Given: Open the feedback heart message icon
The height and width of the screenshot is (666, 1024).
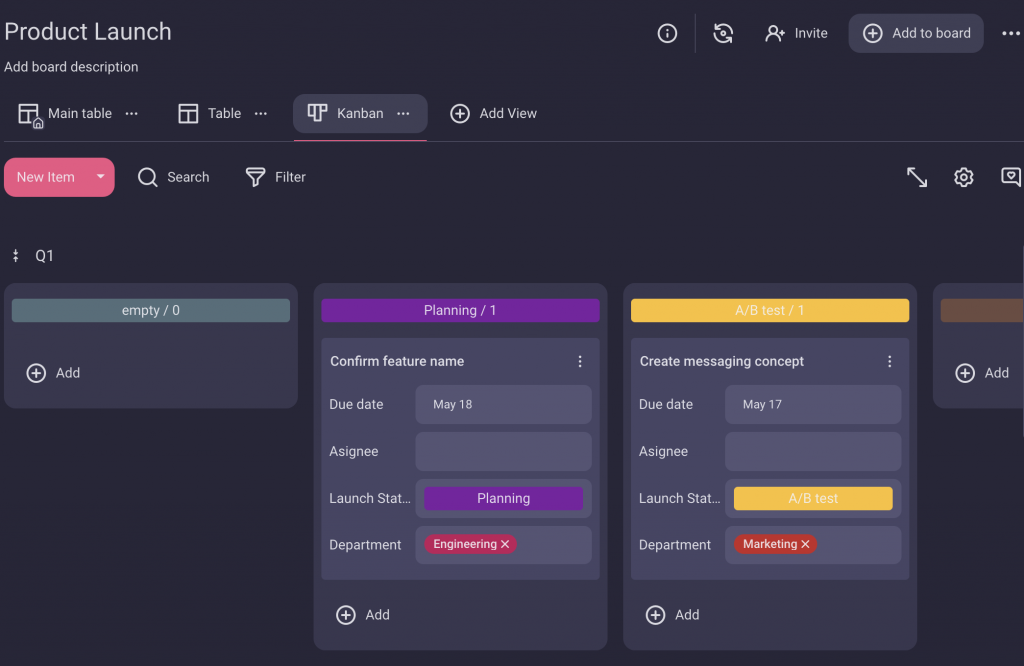Looking at the screenshot, I should (1011, 177).
